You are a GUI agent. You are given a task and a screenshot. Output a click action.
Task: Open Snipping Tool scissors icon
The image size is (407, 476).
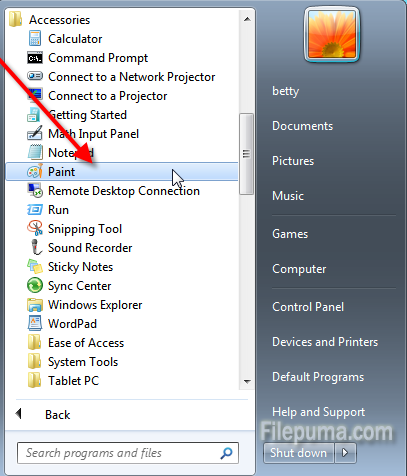click(x=35, y=229)
